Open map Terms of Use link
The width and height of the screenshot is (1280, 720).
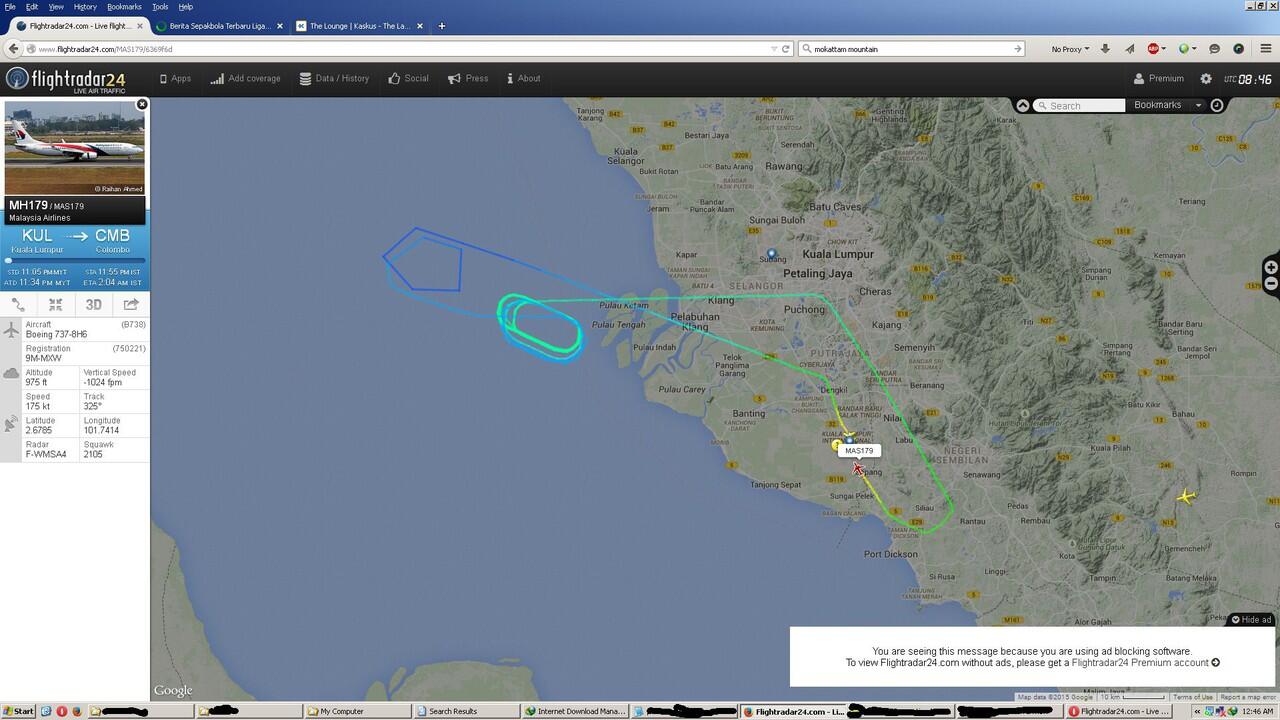(1192, 697)
